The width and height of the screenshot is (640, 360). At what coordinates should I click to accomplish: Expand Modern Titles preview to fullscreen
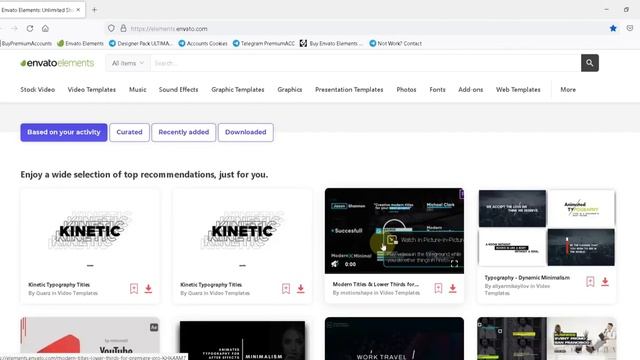coord(454,264)
